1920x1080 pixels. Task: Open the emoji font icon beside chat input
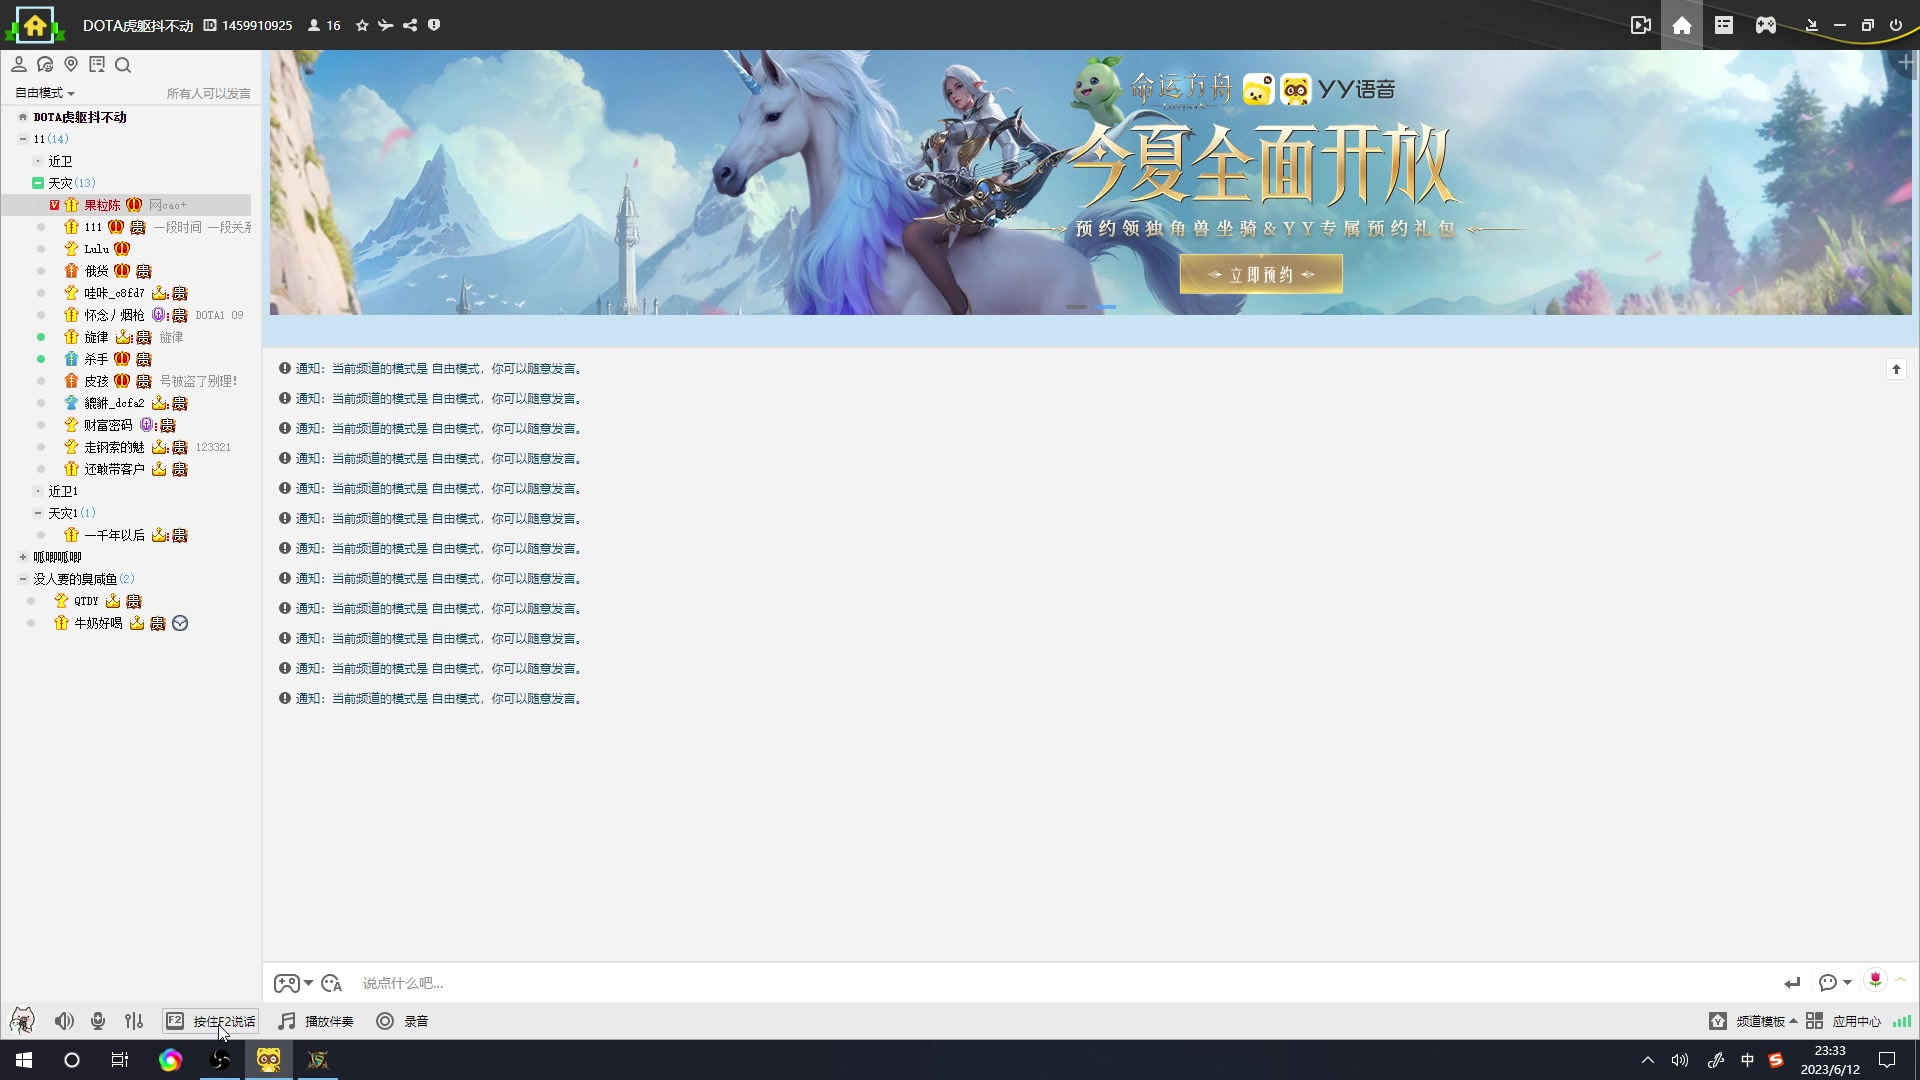point(332,983)
